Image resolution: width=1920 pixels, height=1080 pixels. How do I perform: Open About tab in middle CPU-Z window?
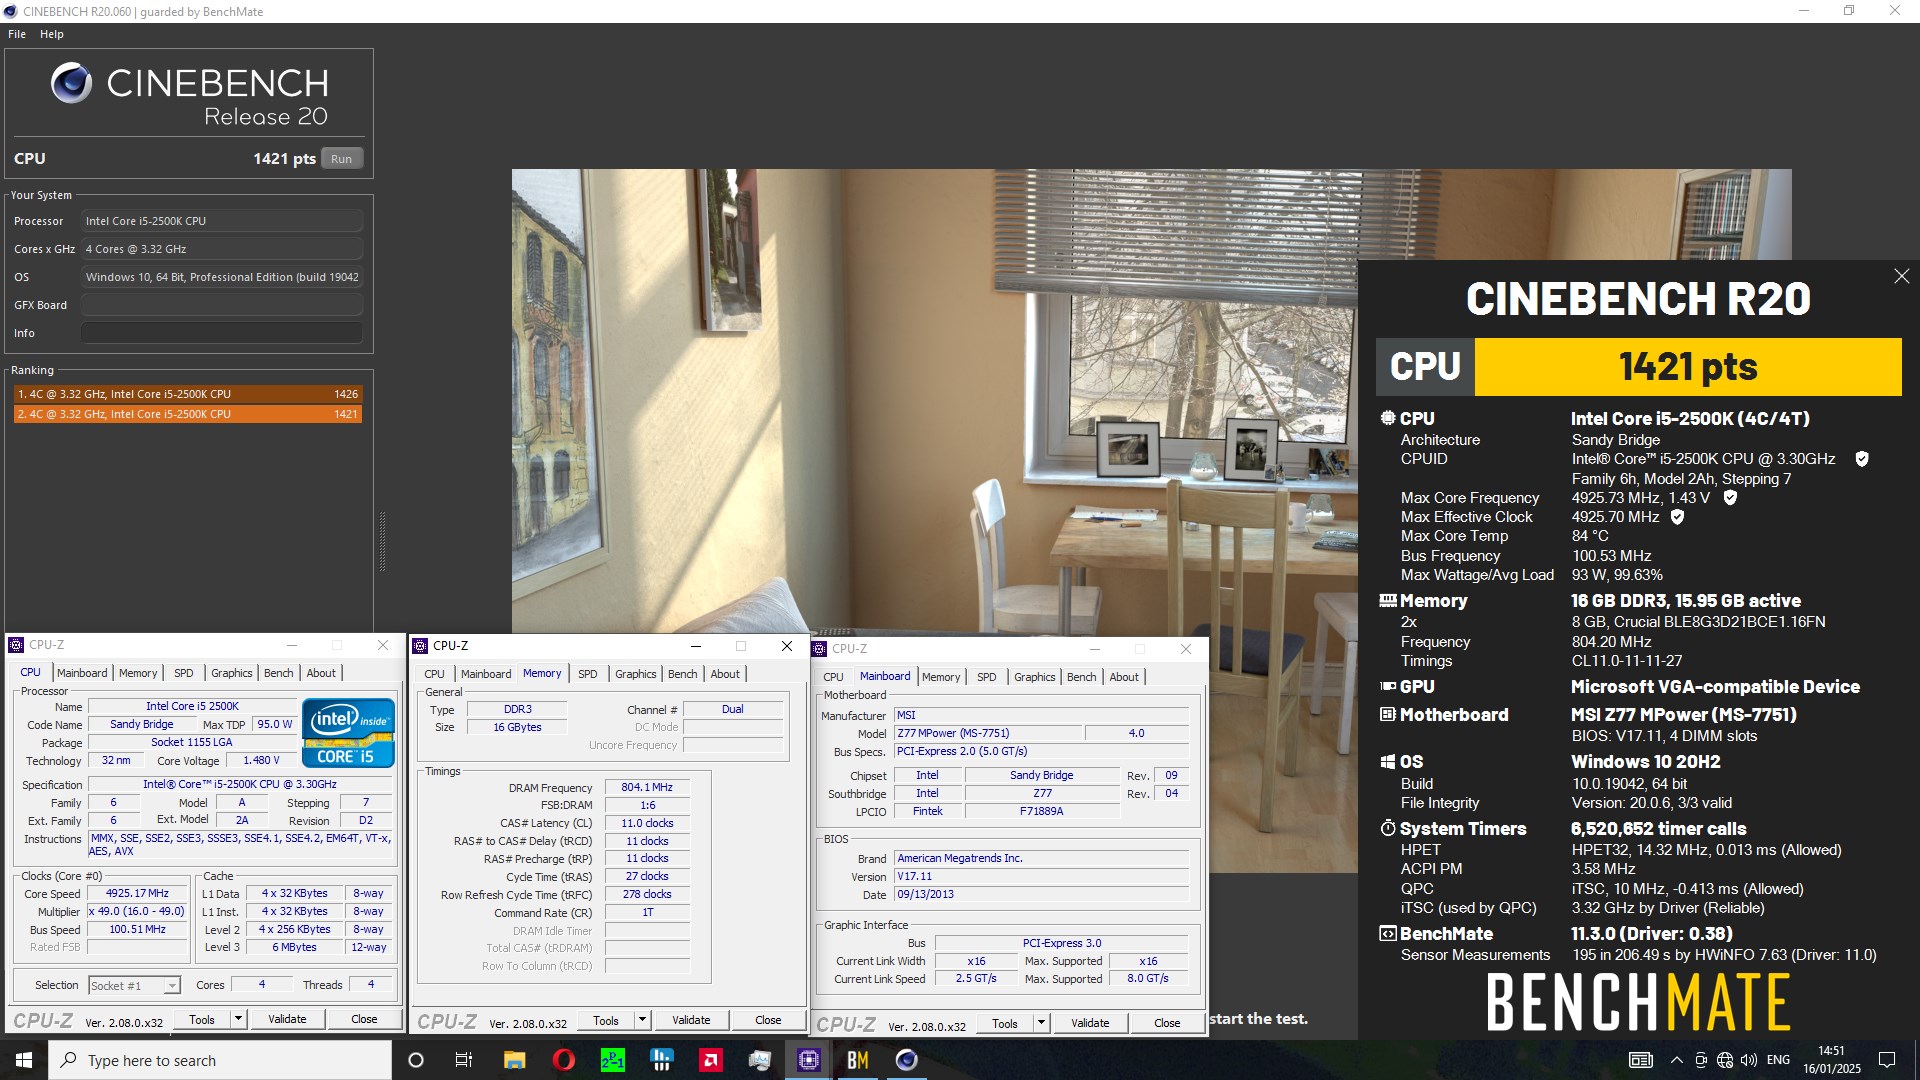[725, 674]
